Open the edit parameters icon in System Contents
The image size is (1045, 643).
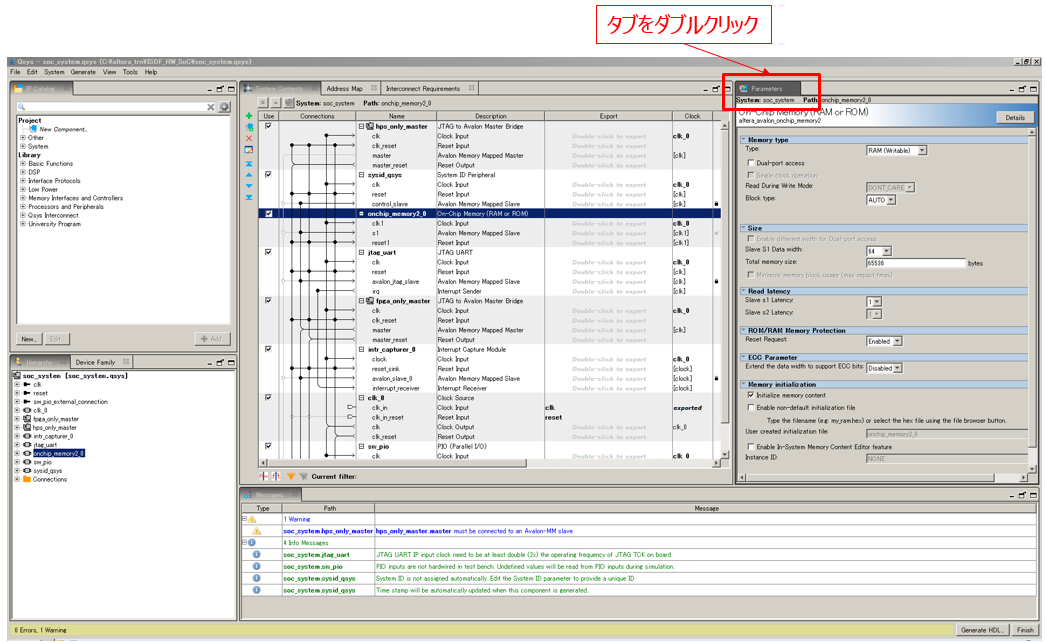click(x=249, y=149)
